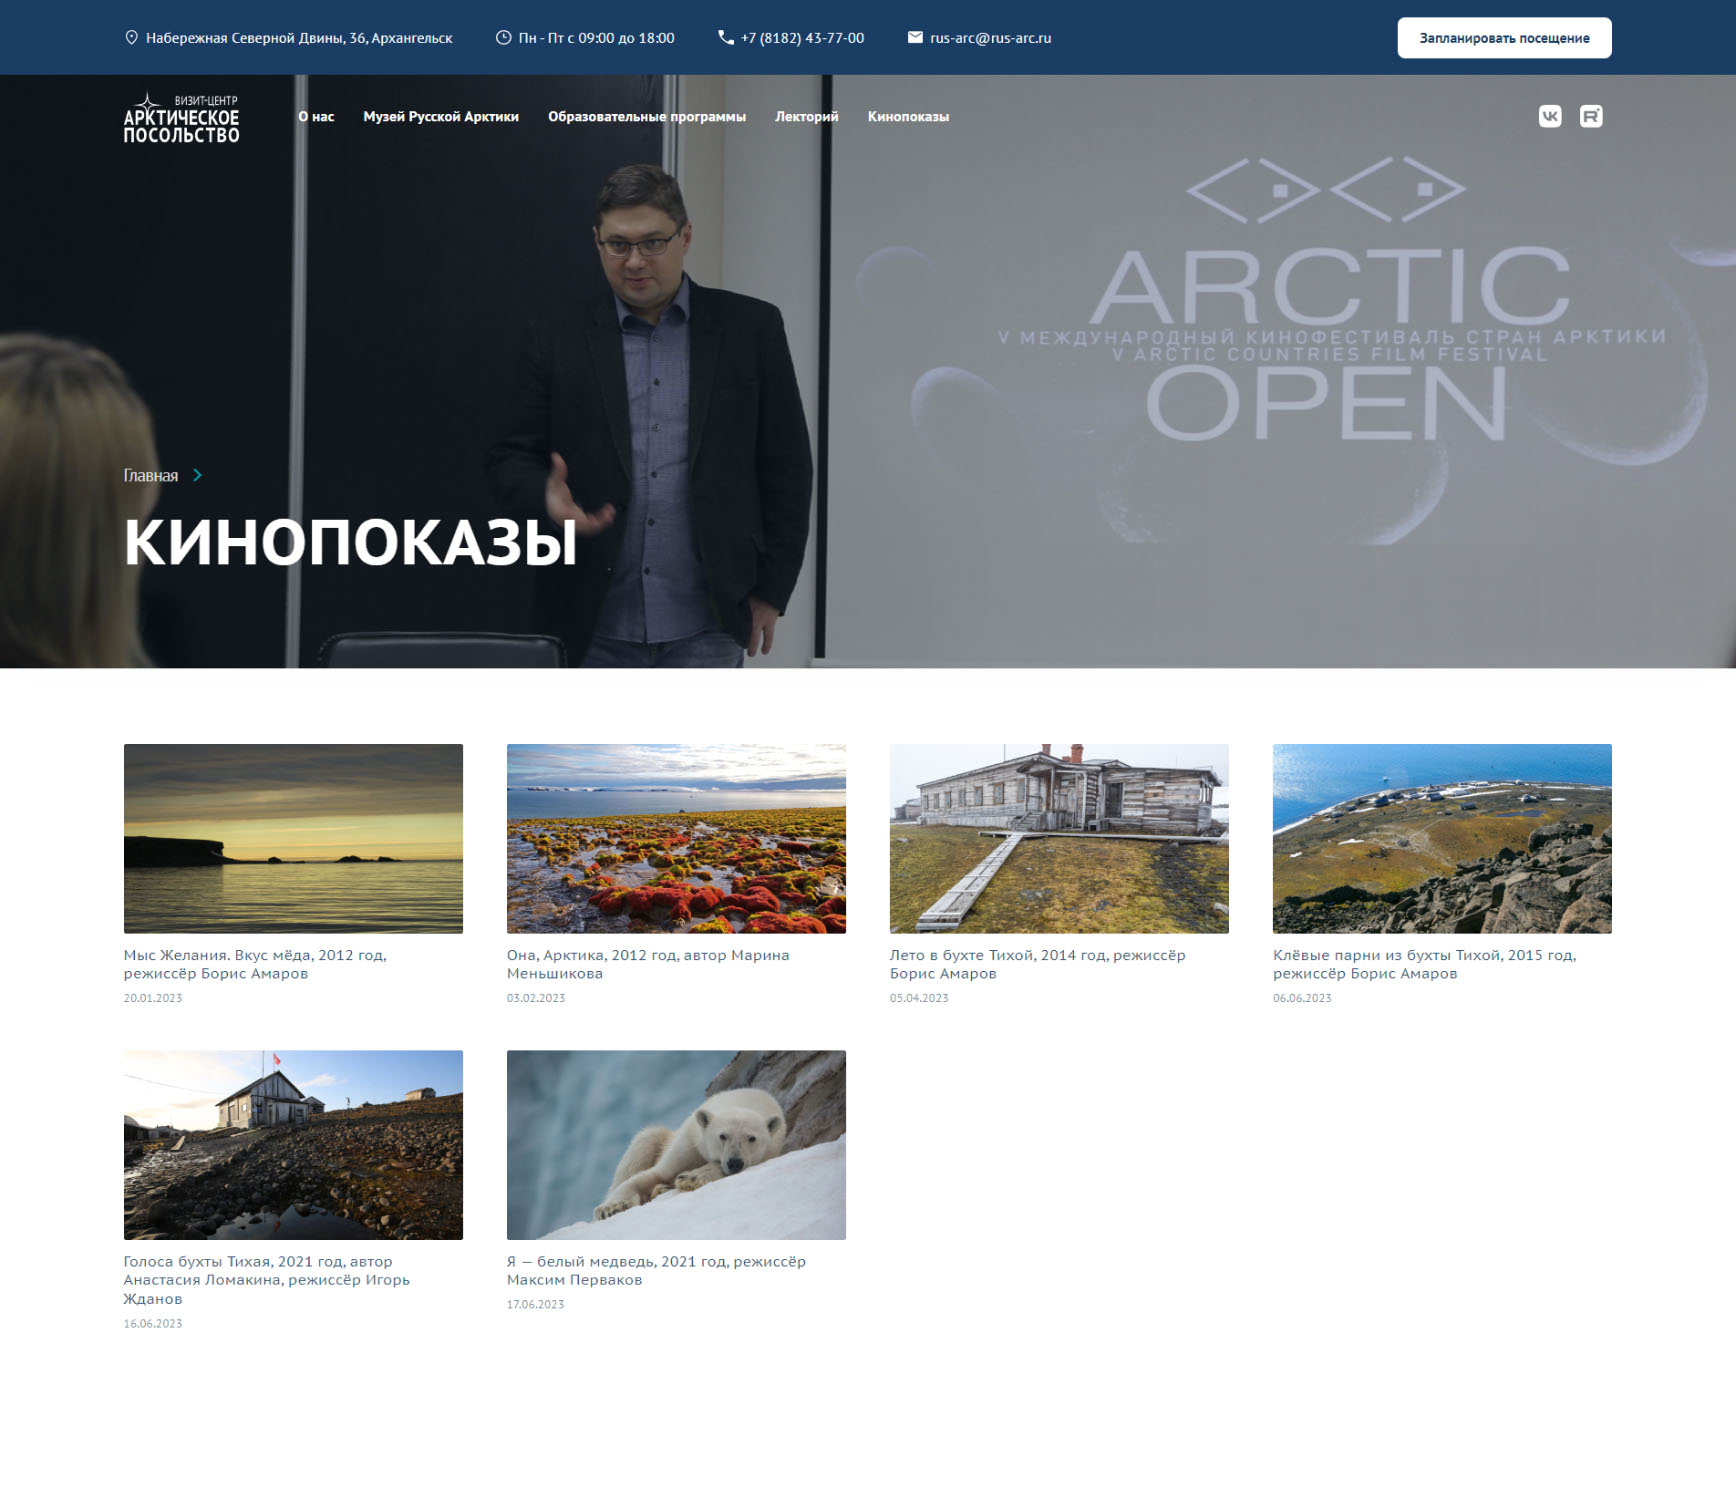Open Образовательные программы menu item
The image size is (1736, 1492).
[647, 117]
